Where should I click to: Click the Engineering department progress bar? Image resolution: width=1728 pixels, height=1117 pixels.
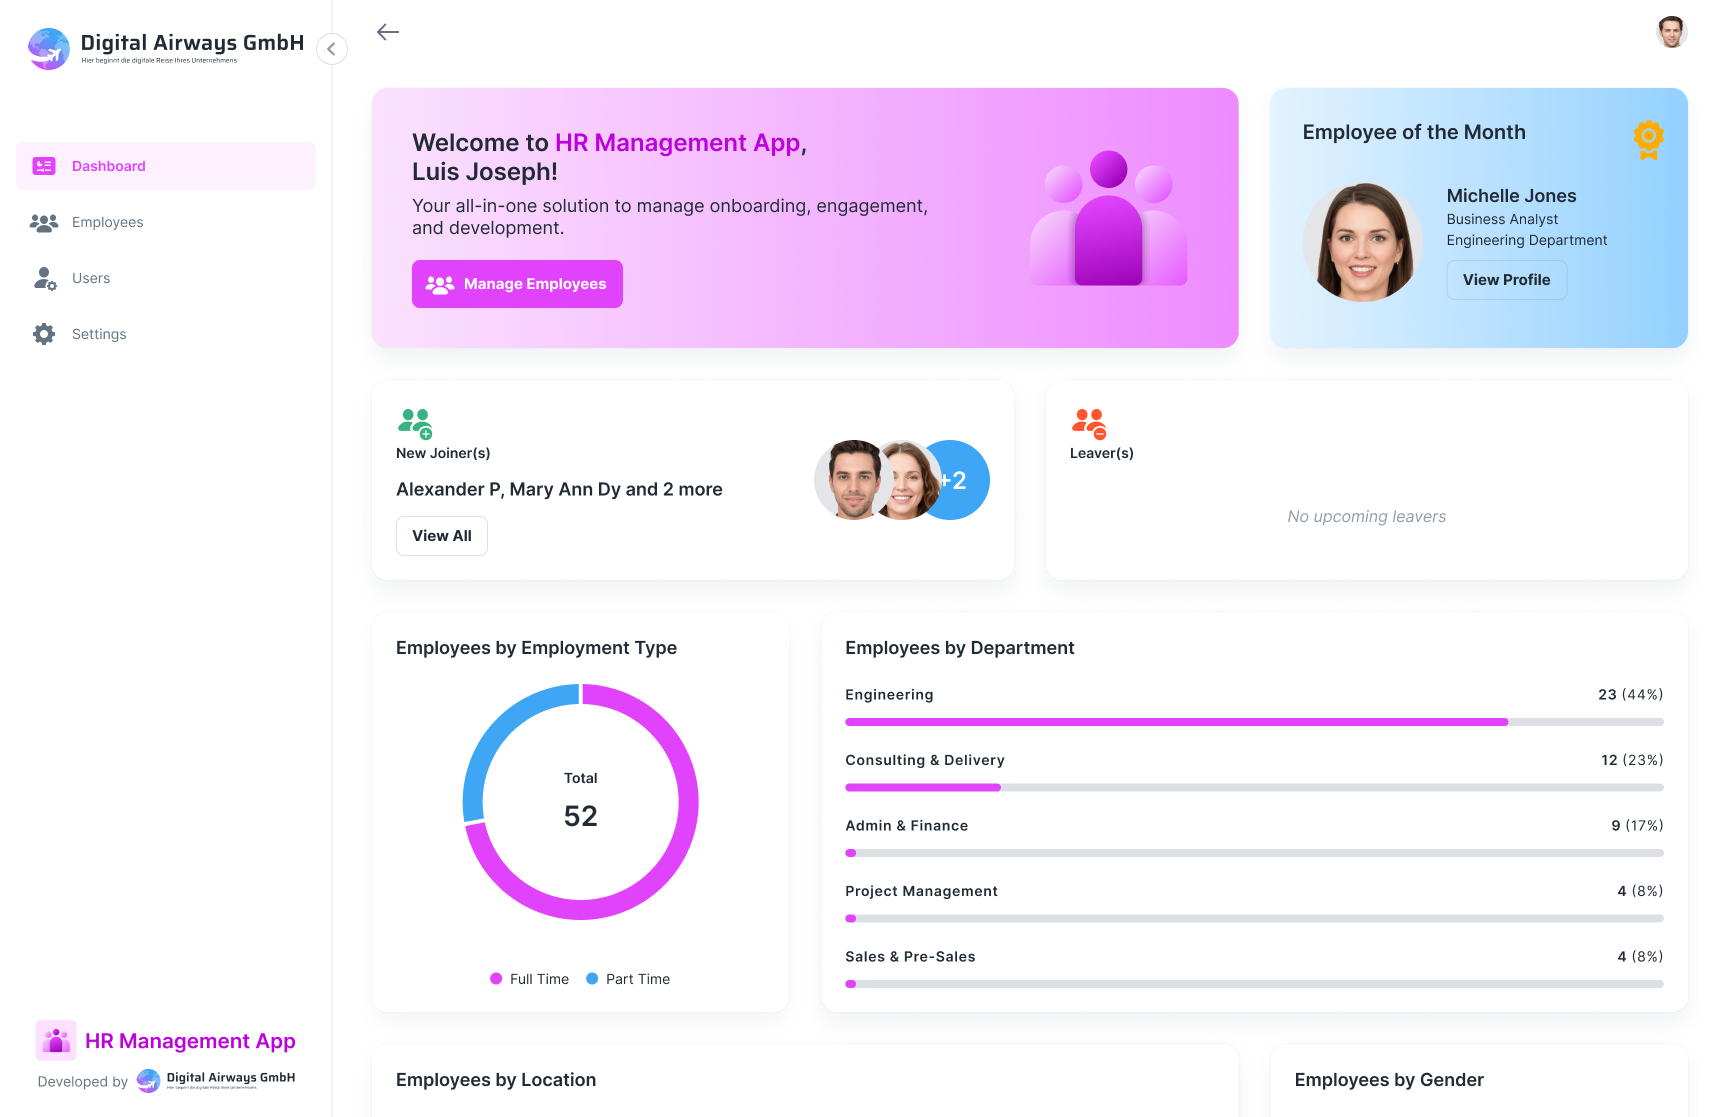pos(1254,722)
